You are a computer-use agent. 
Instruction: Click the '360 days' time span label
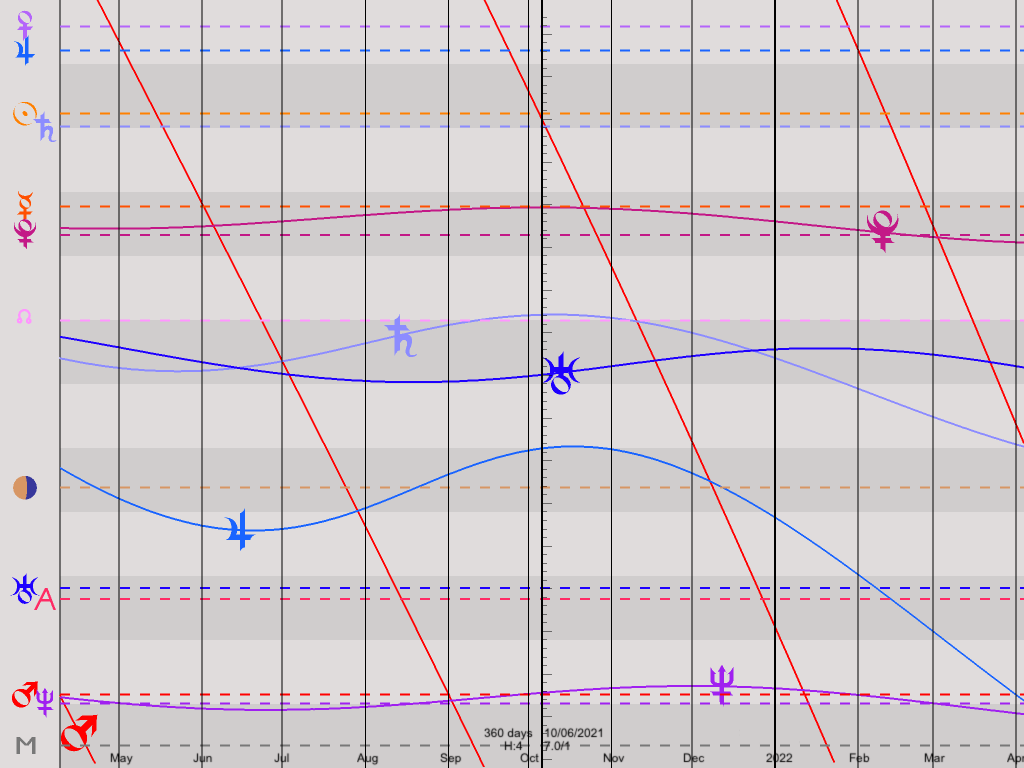[x=507, y=733]
